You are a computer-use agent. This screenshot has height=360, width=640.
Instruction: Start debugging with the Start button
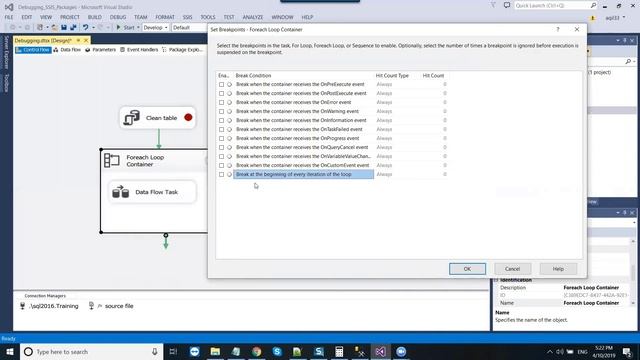[126, 27]
